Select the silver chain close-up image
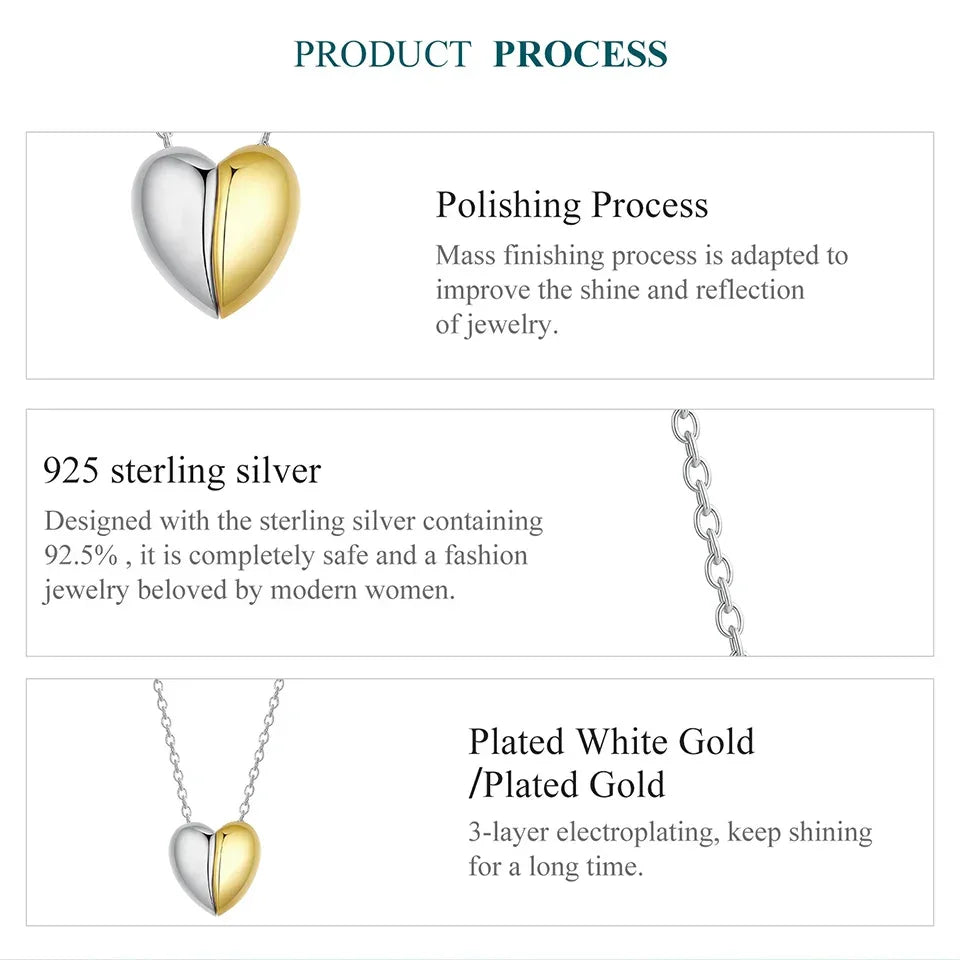The height and width of the screenshot is (960, 960). [709, 530]
